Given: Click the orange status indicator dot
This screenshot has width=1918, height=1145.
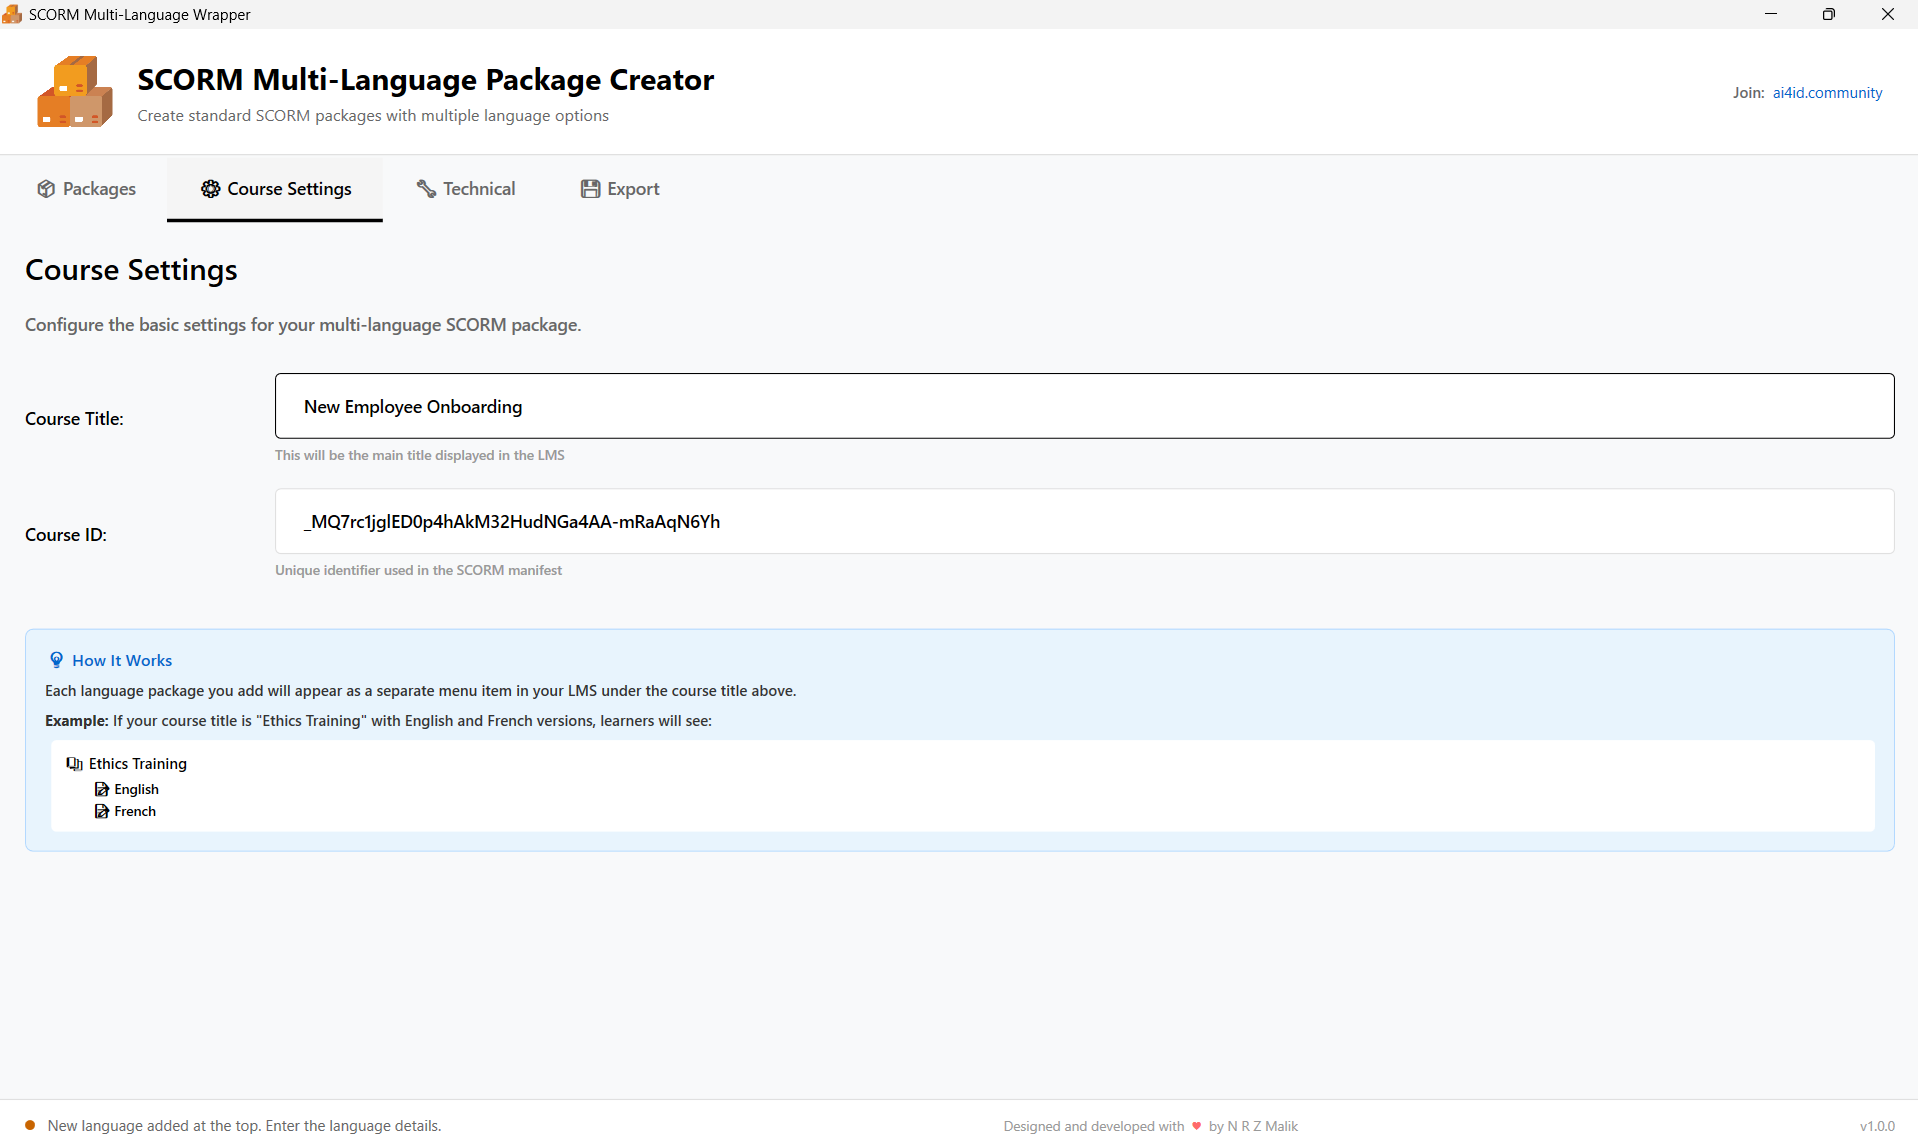Looking at the screenshot, I should (x=30, y=1125).
